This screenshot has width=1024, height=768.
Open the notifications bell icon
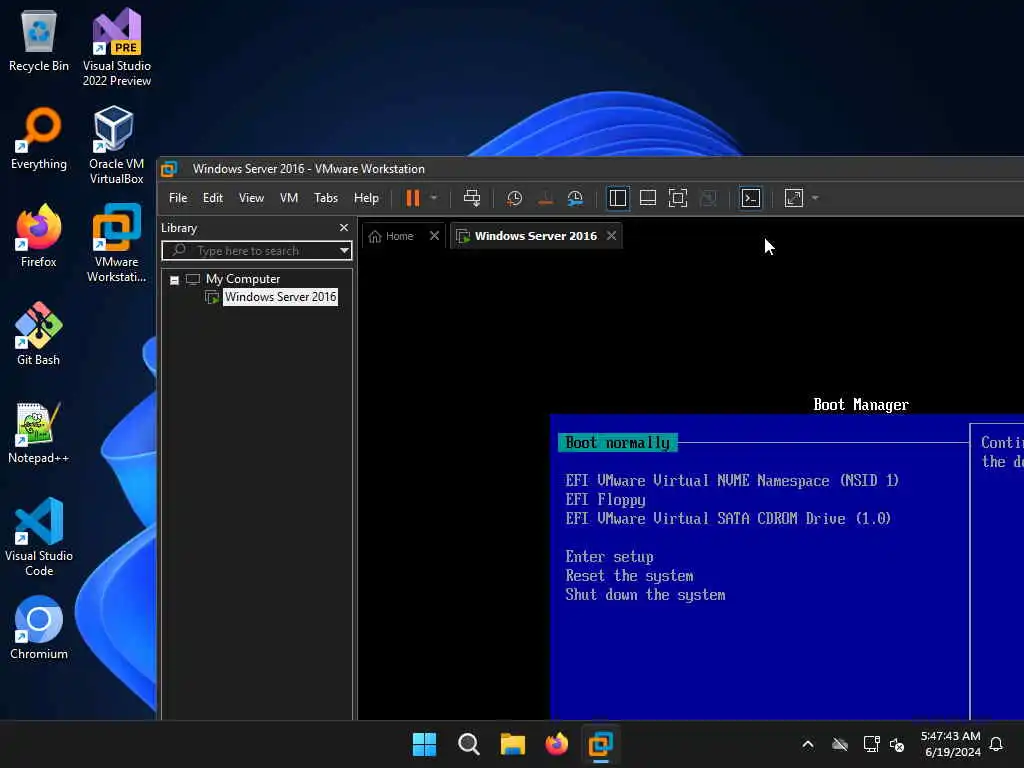[x=997, y=744]
